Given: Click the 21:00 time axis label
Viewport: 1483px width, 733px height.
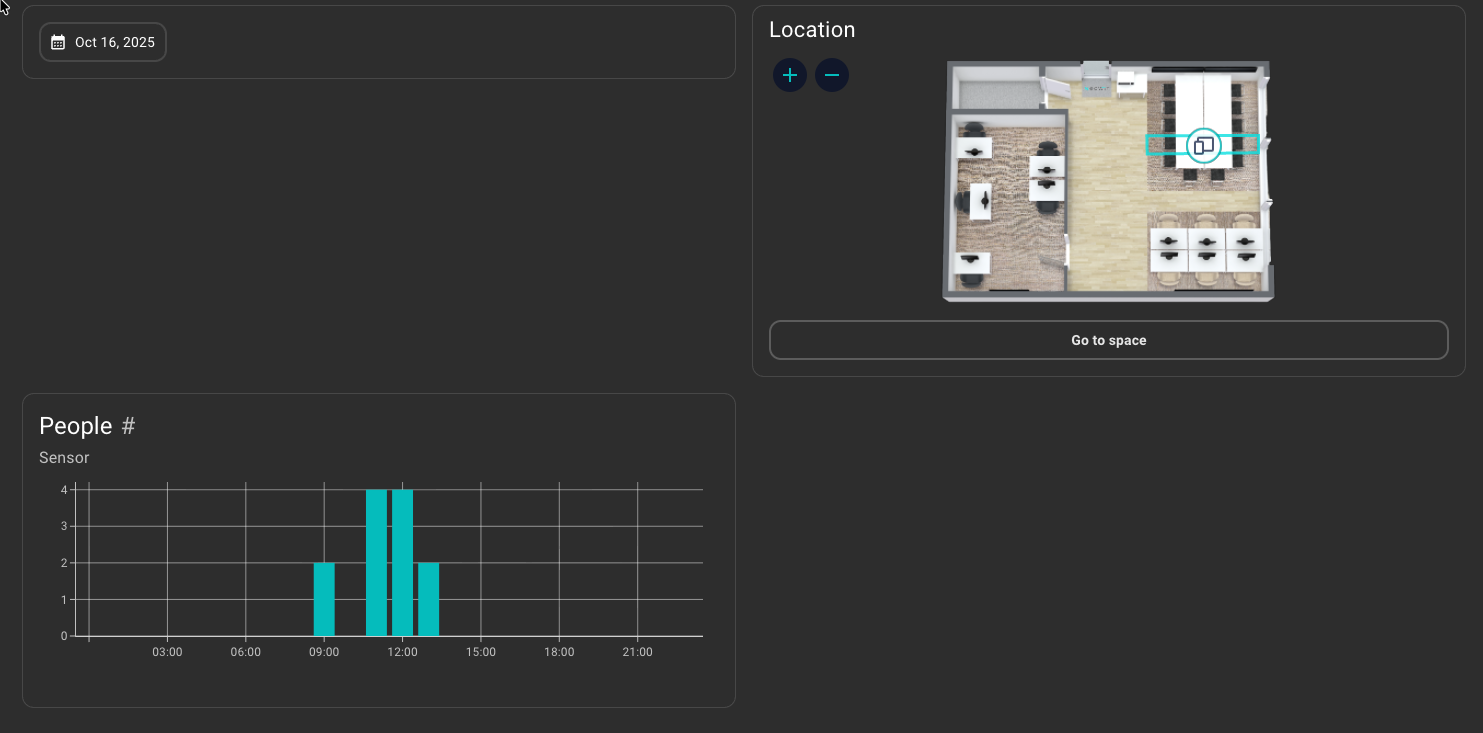Looking at the screenshot, I should (x=637, y=652).
